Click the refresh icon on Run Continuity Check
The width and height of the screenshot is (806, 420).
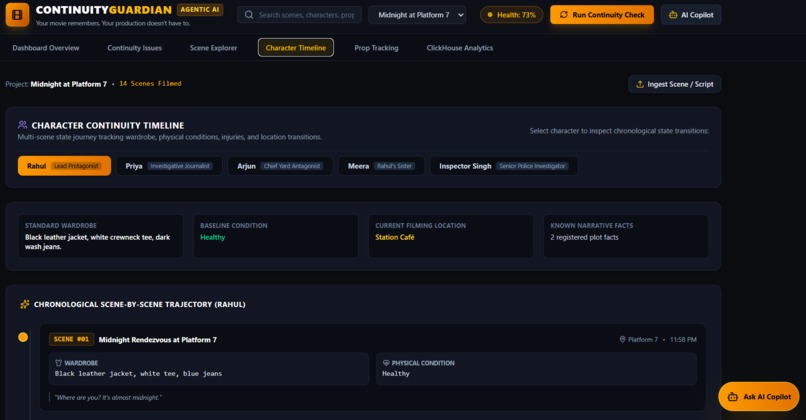[x=564, y=15]
